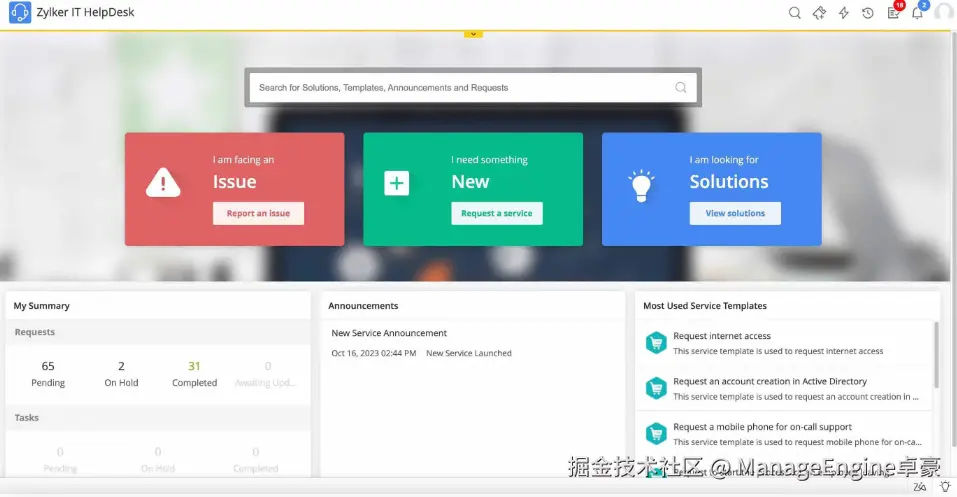
Task: Click the View solutions button
Action: (x=735, y=213)
